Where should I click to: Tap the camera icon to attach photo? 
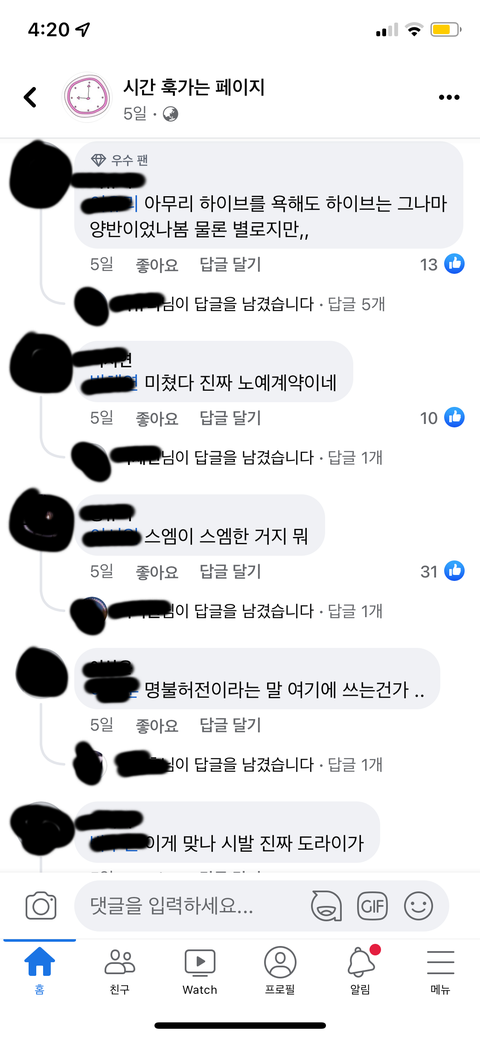point(41,906)
